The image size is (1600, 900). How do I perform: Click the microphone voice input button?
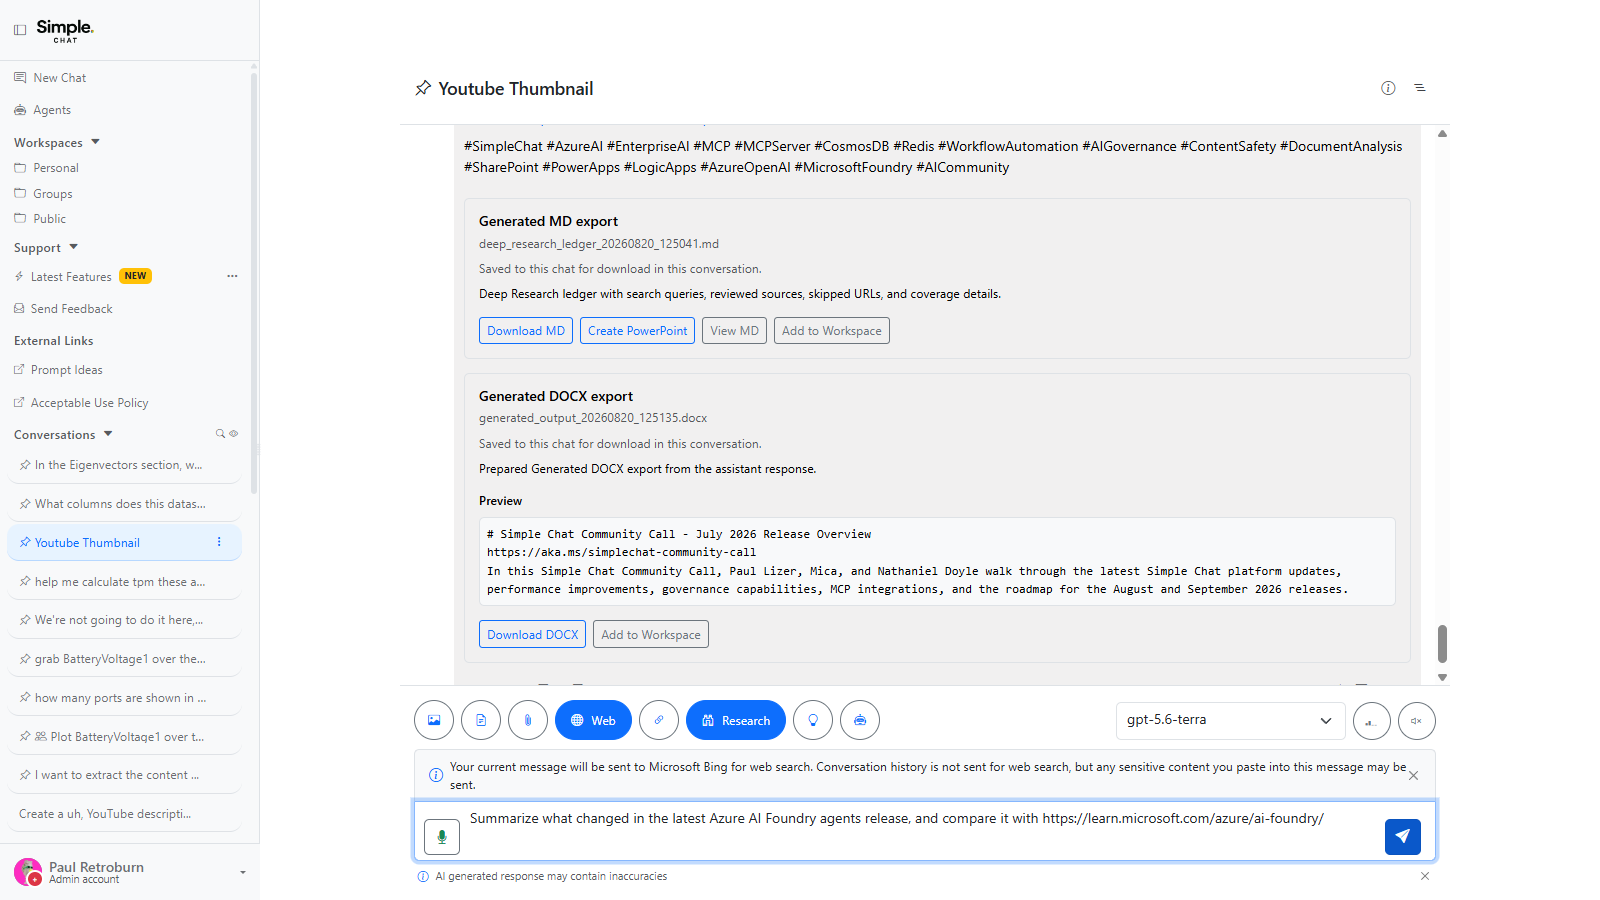click(x=442, y=837)
